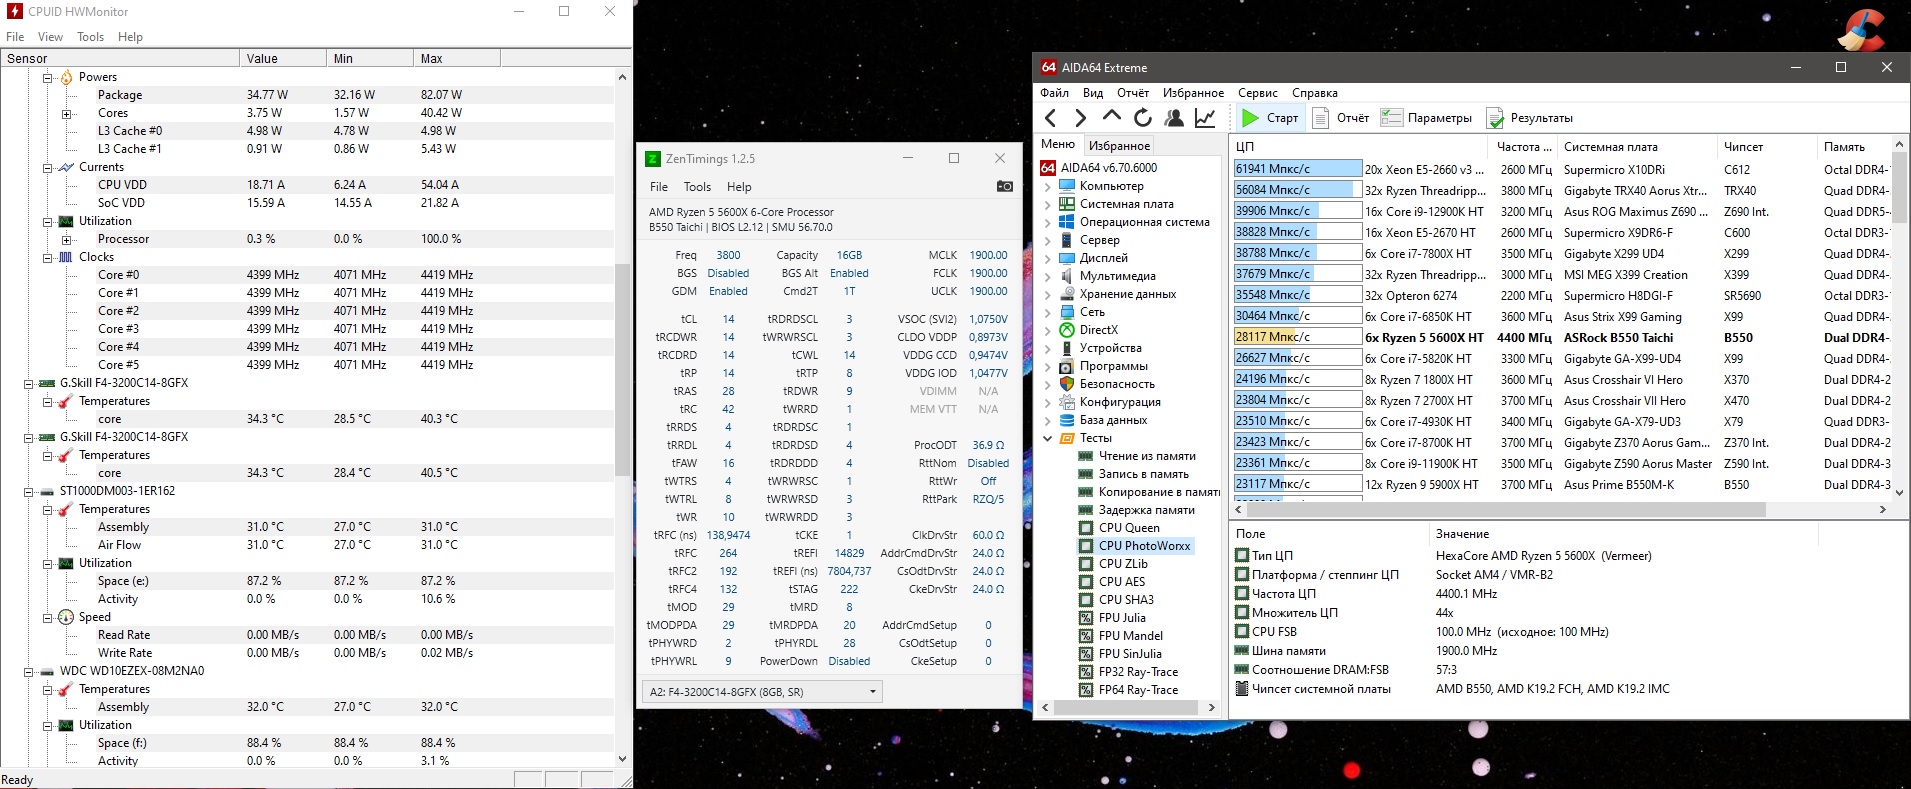The image size is (1911, 789).
Task: Switch to the Избранное tab in AIDA64
Action: click(1119, 146)
